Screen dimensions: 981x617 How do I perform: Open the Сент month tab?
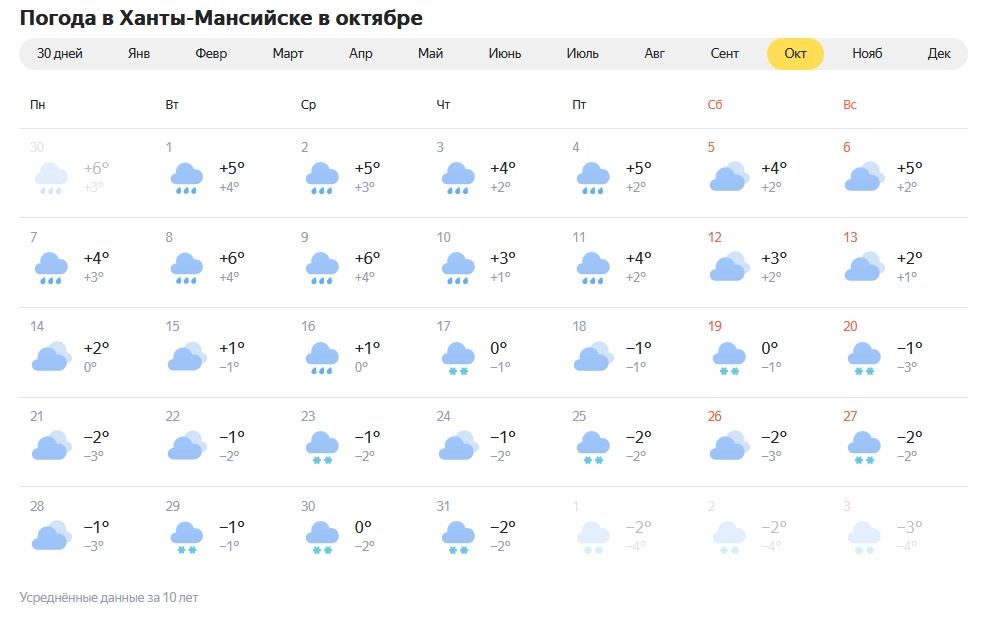[x=725, y=54]
